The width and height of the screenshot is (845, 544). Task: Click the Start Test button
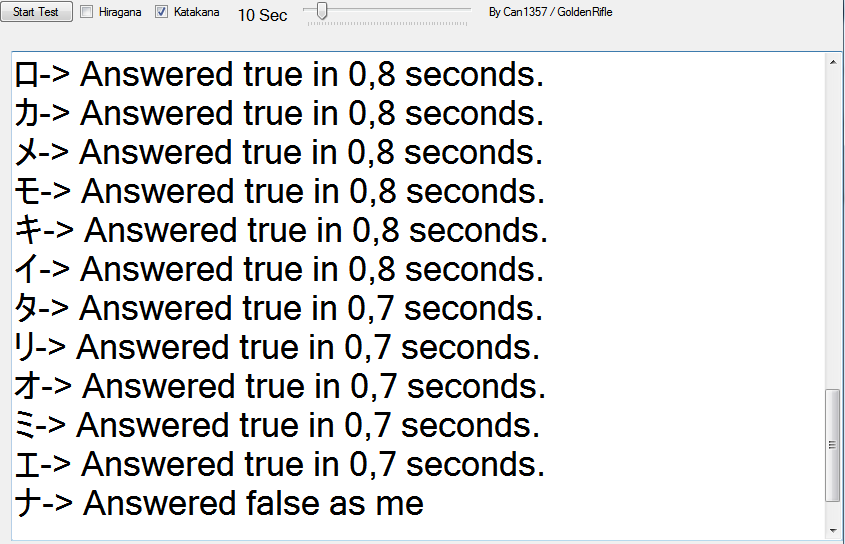[36, 11]
